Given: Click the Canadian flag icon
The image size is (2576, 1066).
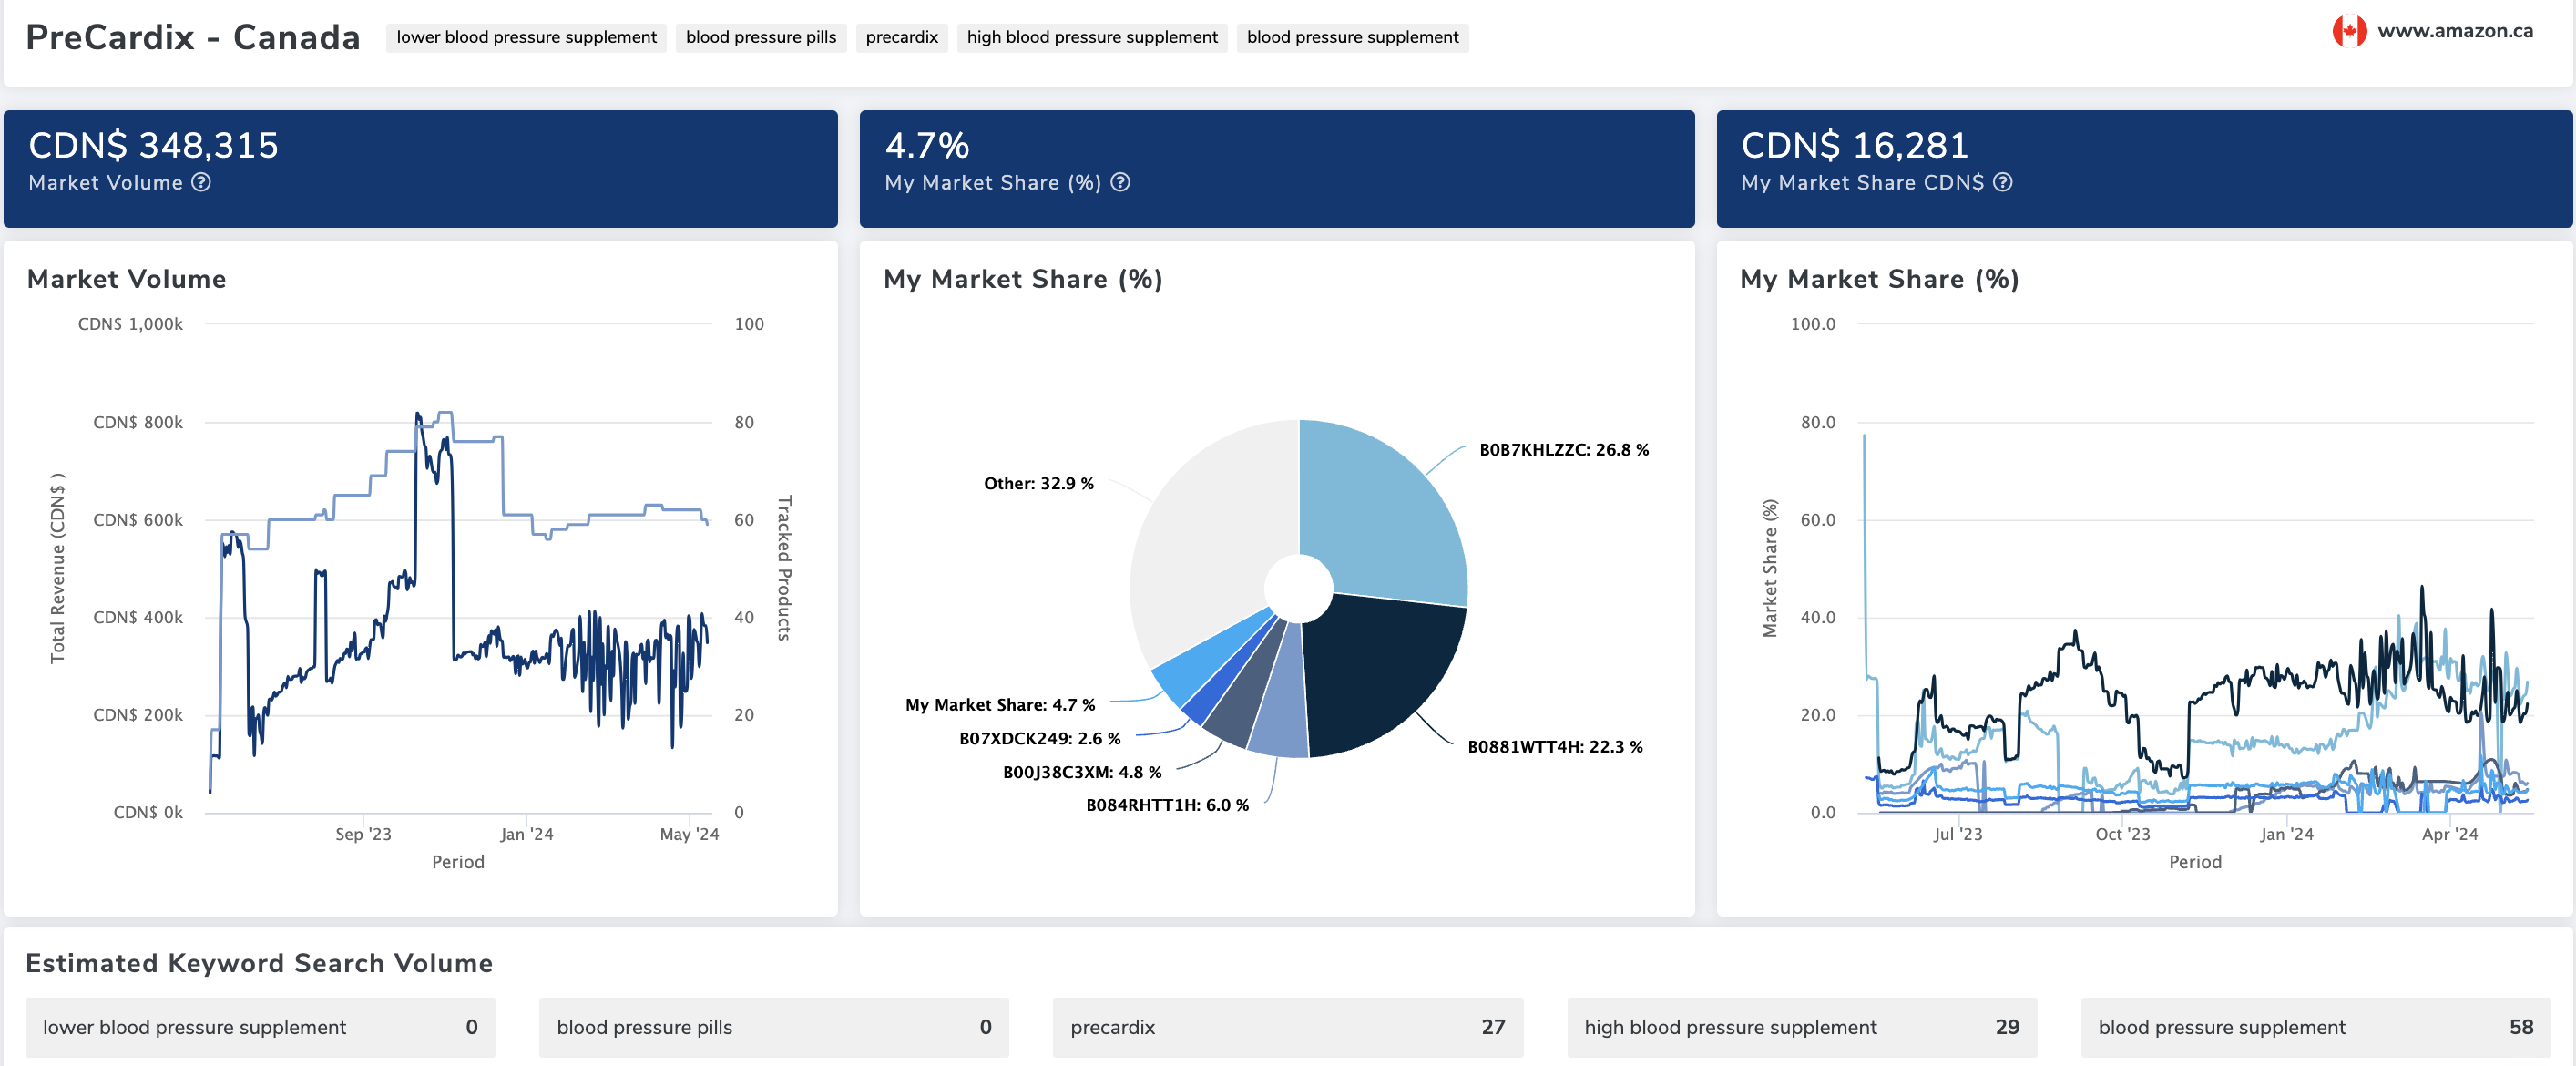Looking at the screenshot, I should (x=2349, y=31).
